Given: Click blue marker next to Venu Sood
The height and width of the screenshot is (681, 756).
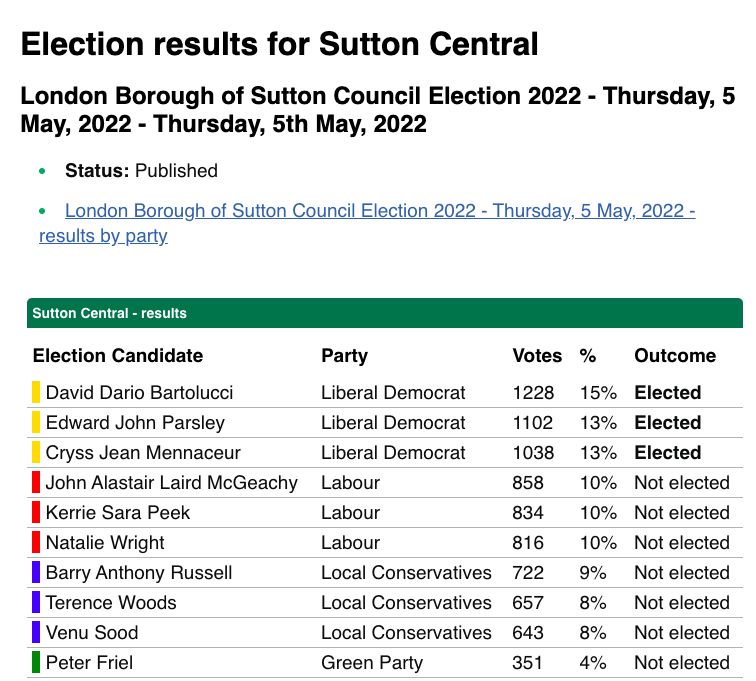Looking at the screenshot, I should [x=36, y=632].
